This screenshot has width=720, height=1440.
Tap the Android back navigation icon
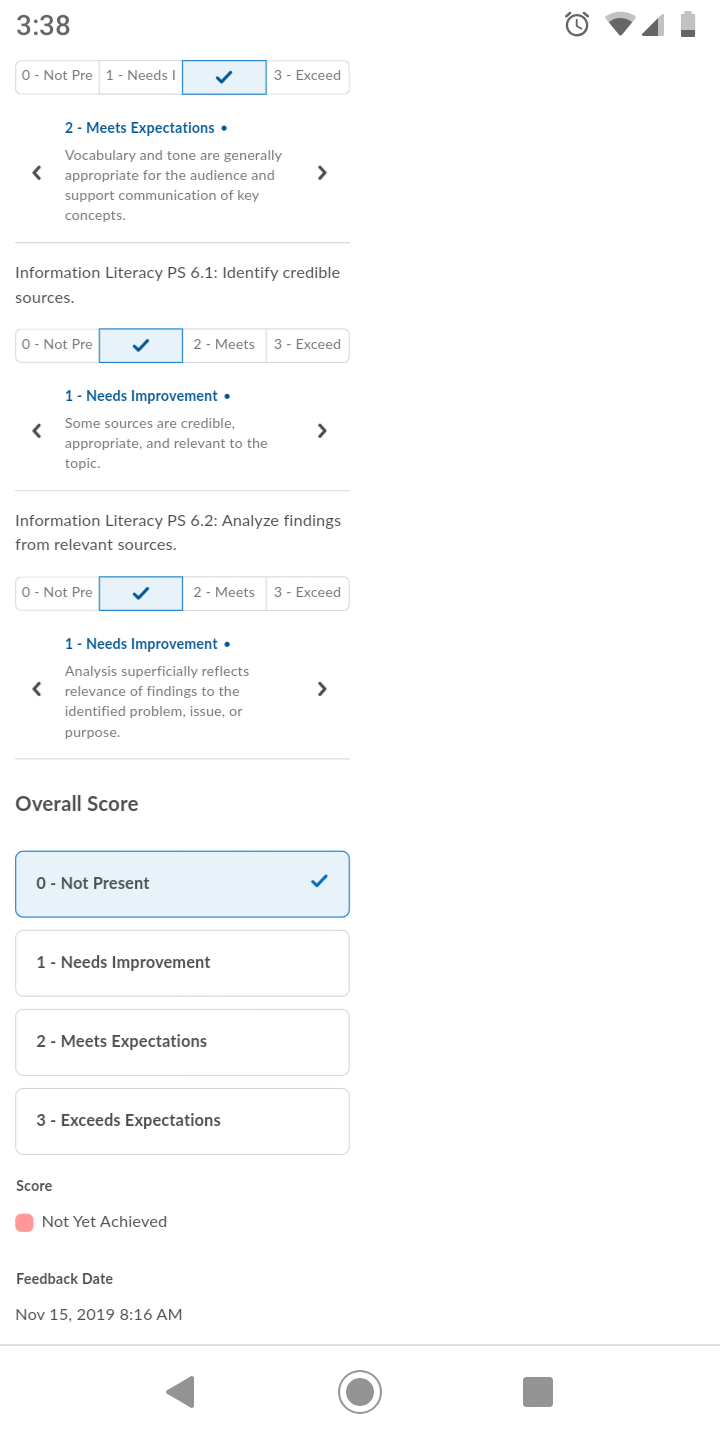point(180,1391)
